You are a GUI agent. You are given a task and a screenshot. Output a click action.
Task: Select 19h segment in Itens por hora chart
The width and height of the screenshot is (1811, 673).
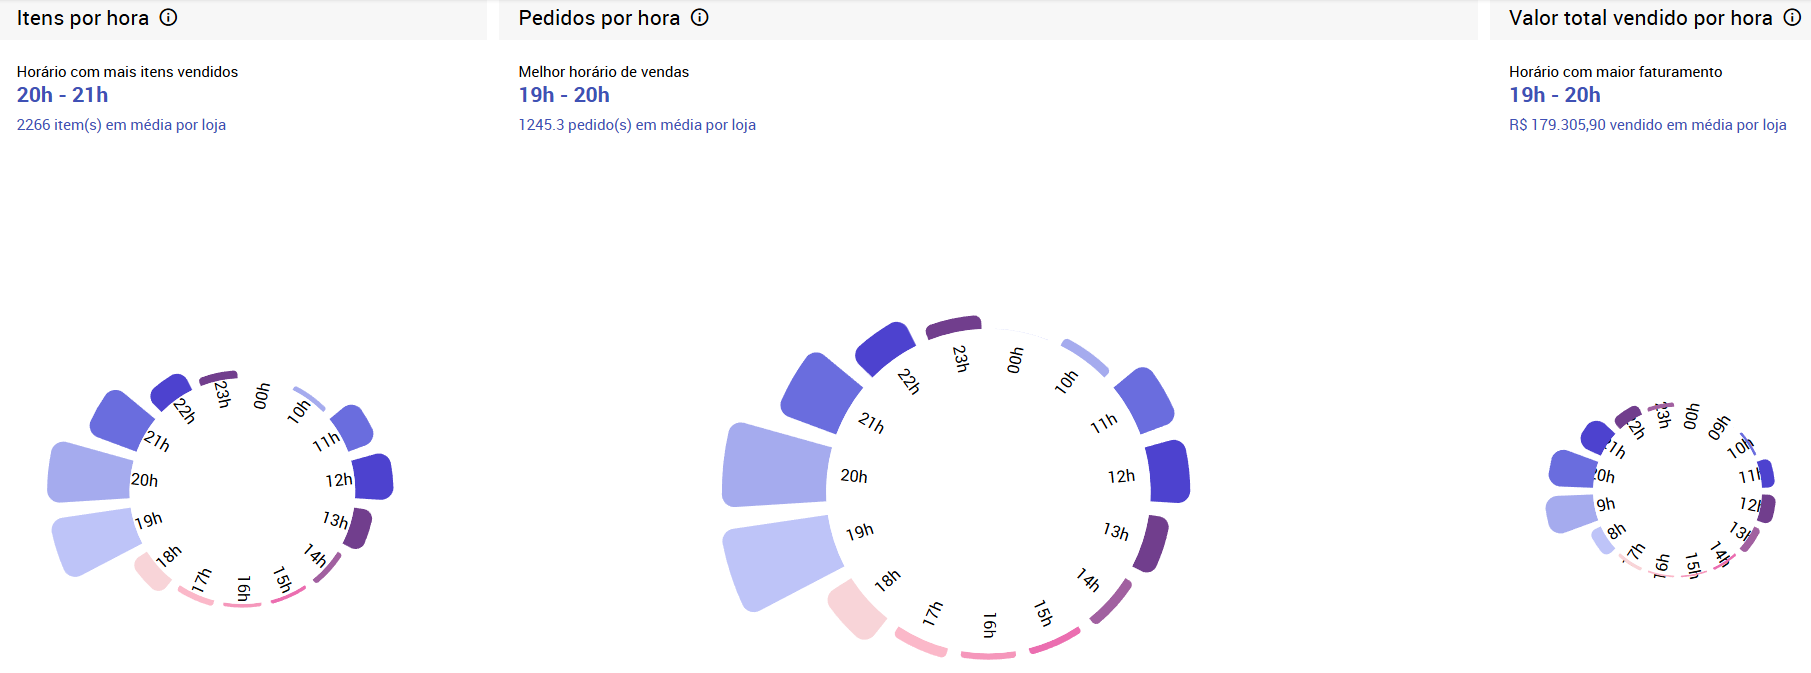click(96, 540)
